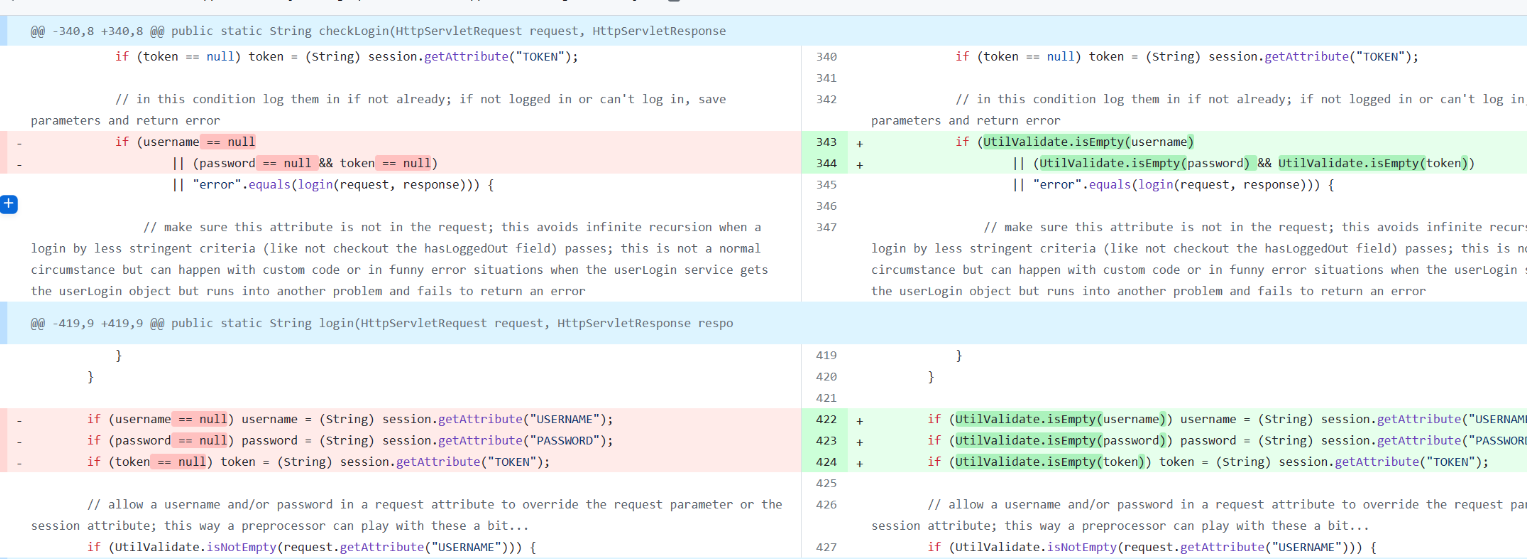
Task: Select added line number 424
Action: [x=826, y=462]
